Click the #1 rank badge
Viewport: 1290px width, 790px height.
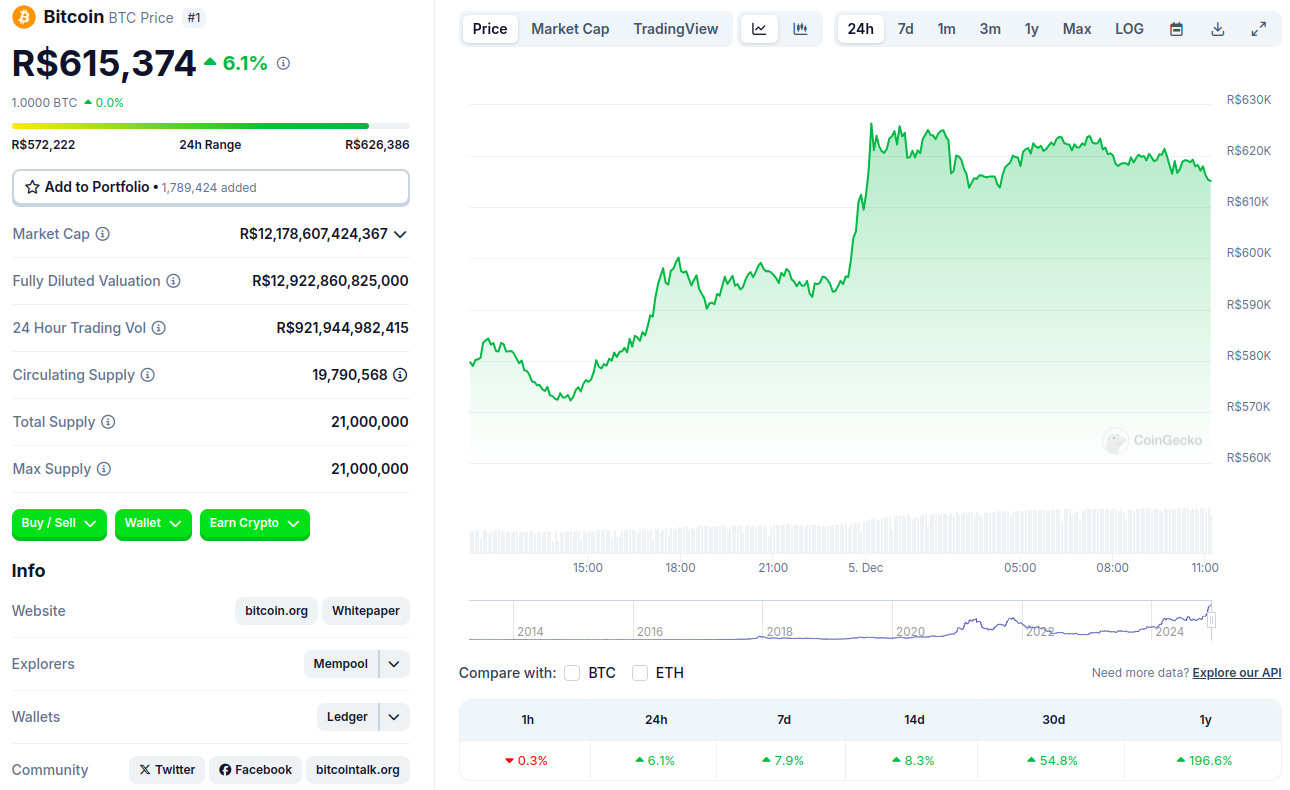pyautogui.click(x=195, y=18)
